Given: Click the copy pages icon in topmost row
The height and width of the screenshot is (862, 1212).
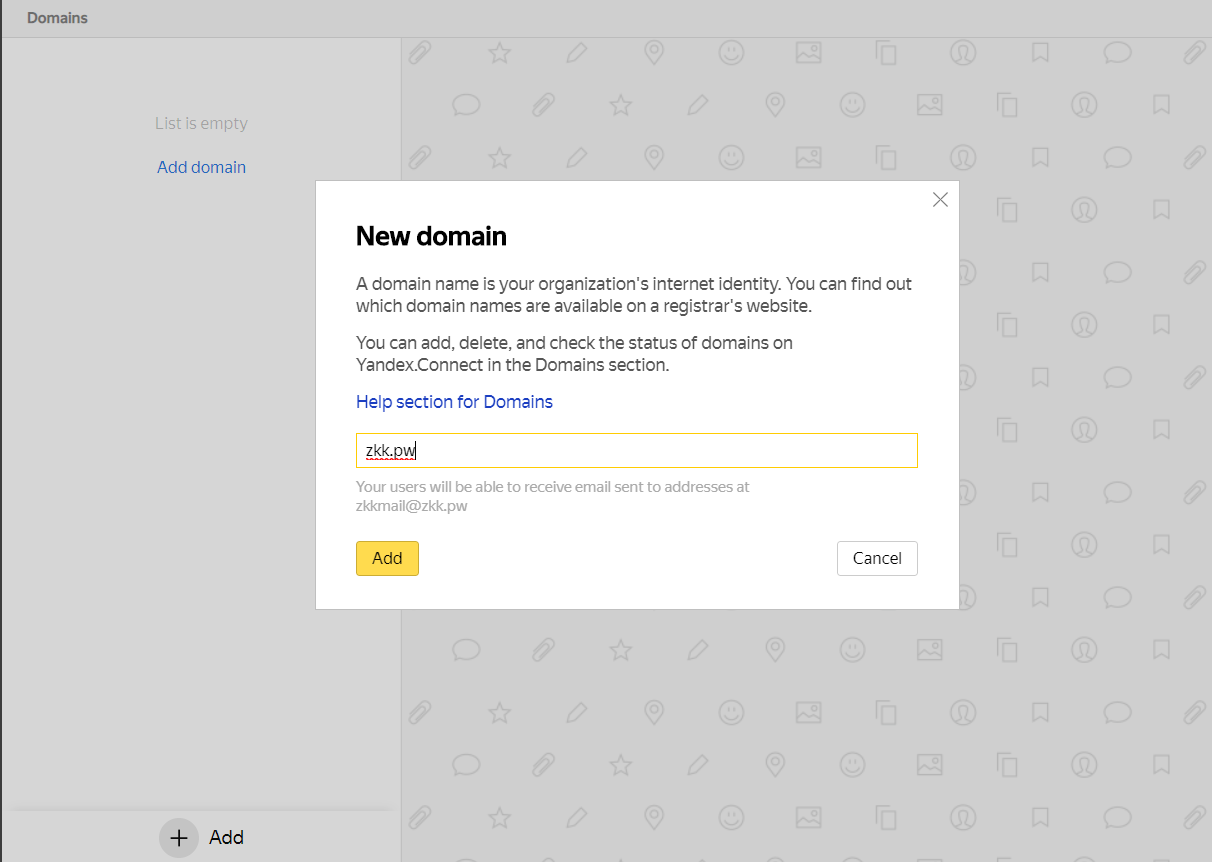Looking at the screenshot, I should tap(886, 52).
